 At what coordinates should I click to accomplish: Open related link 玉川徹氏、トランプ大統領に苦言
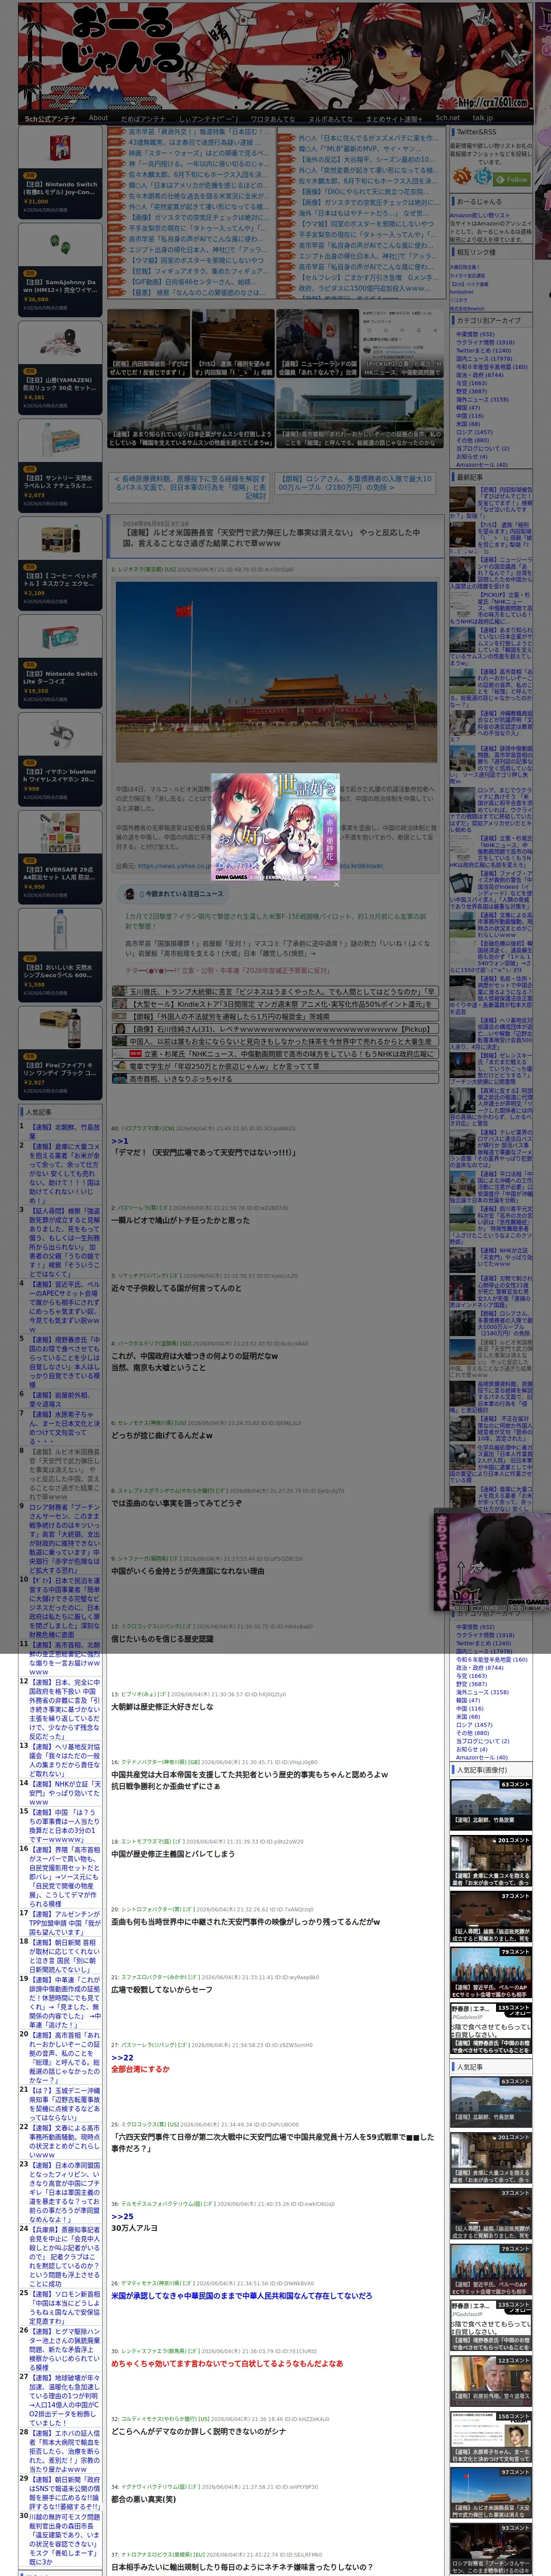tap(283, 991)
